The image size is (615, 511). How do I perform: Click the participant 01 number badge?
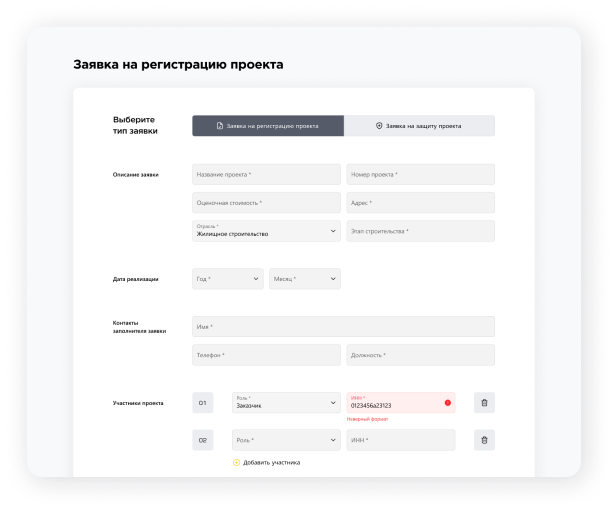(x=203, y=403)
